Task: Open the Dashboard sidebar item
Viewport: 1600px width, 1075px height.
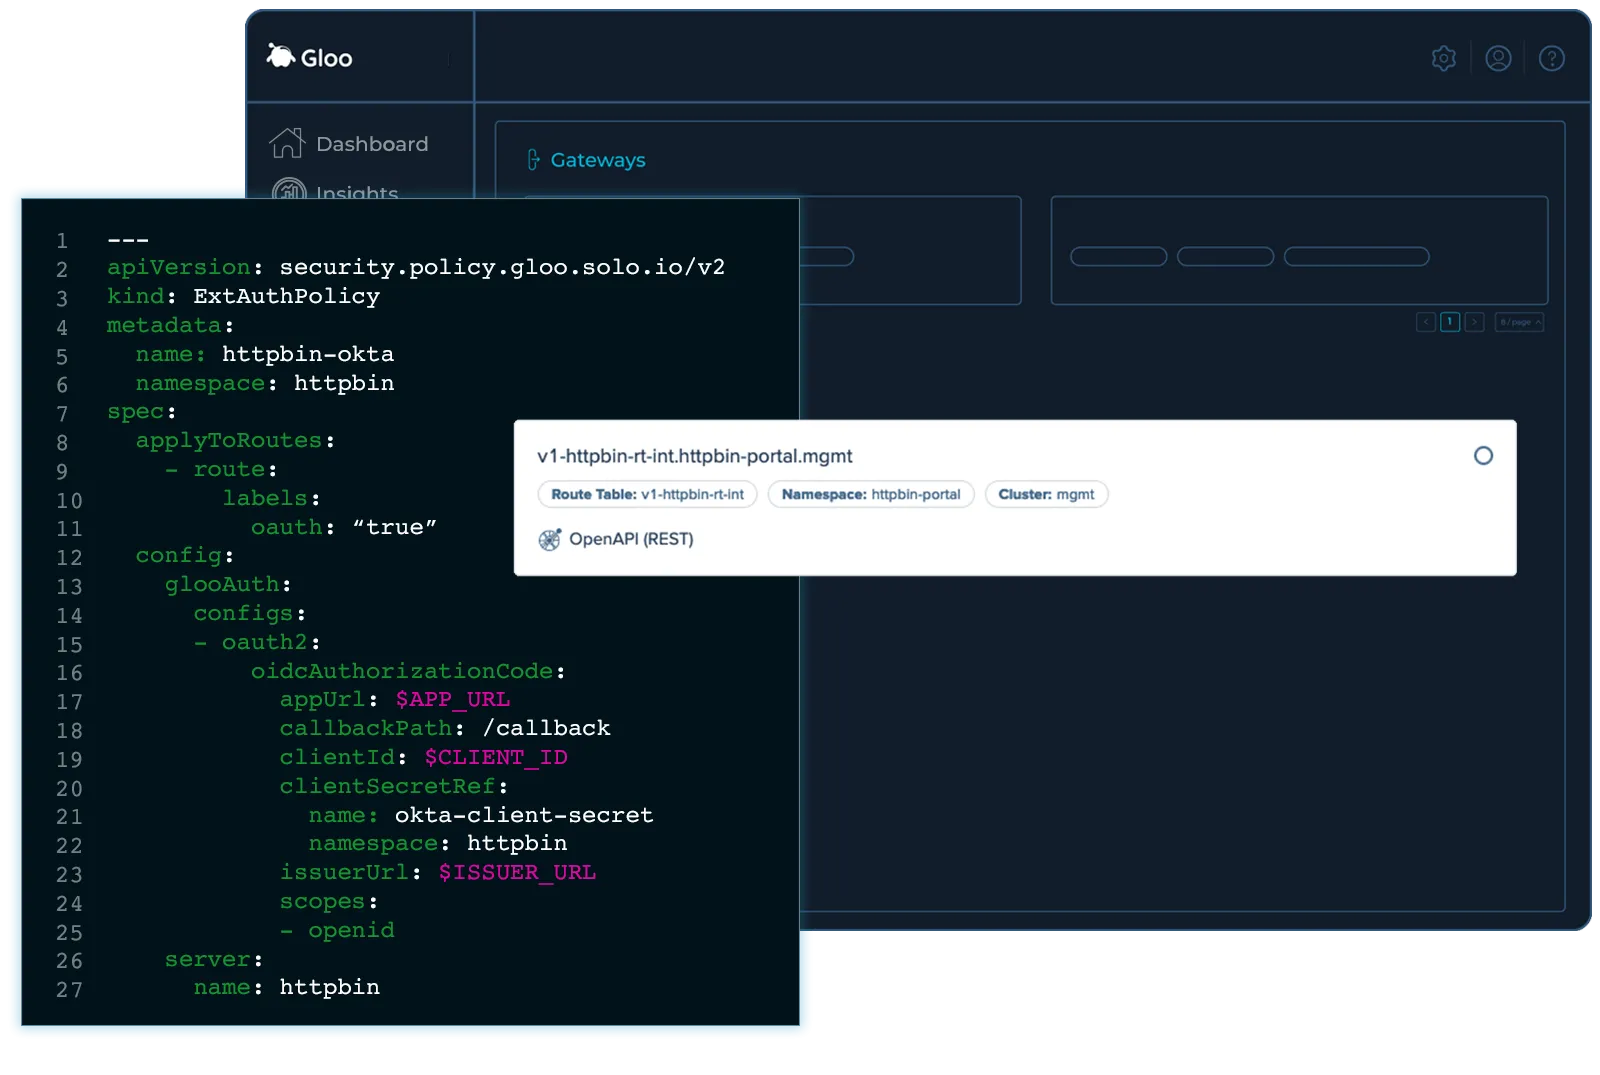Action: (372, 144)
